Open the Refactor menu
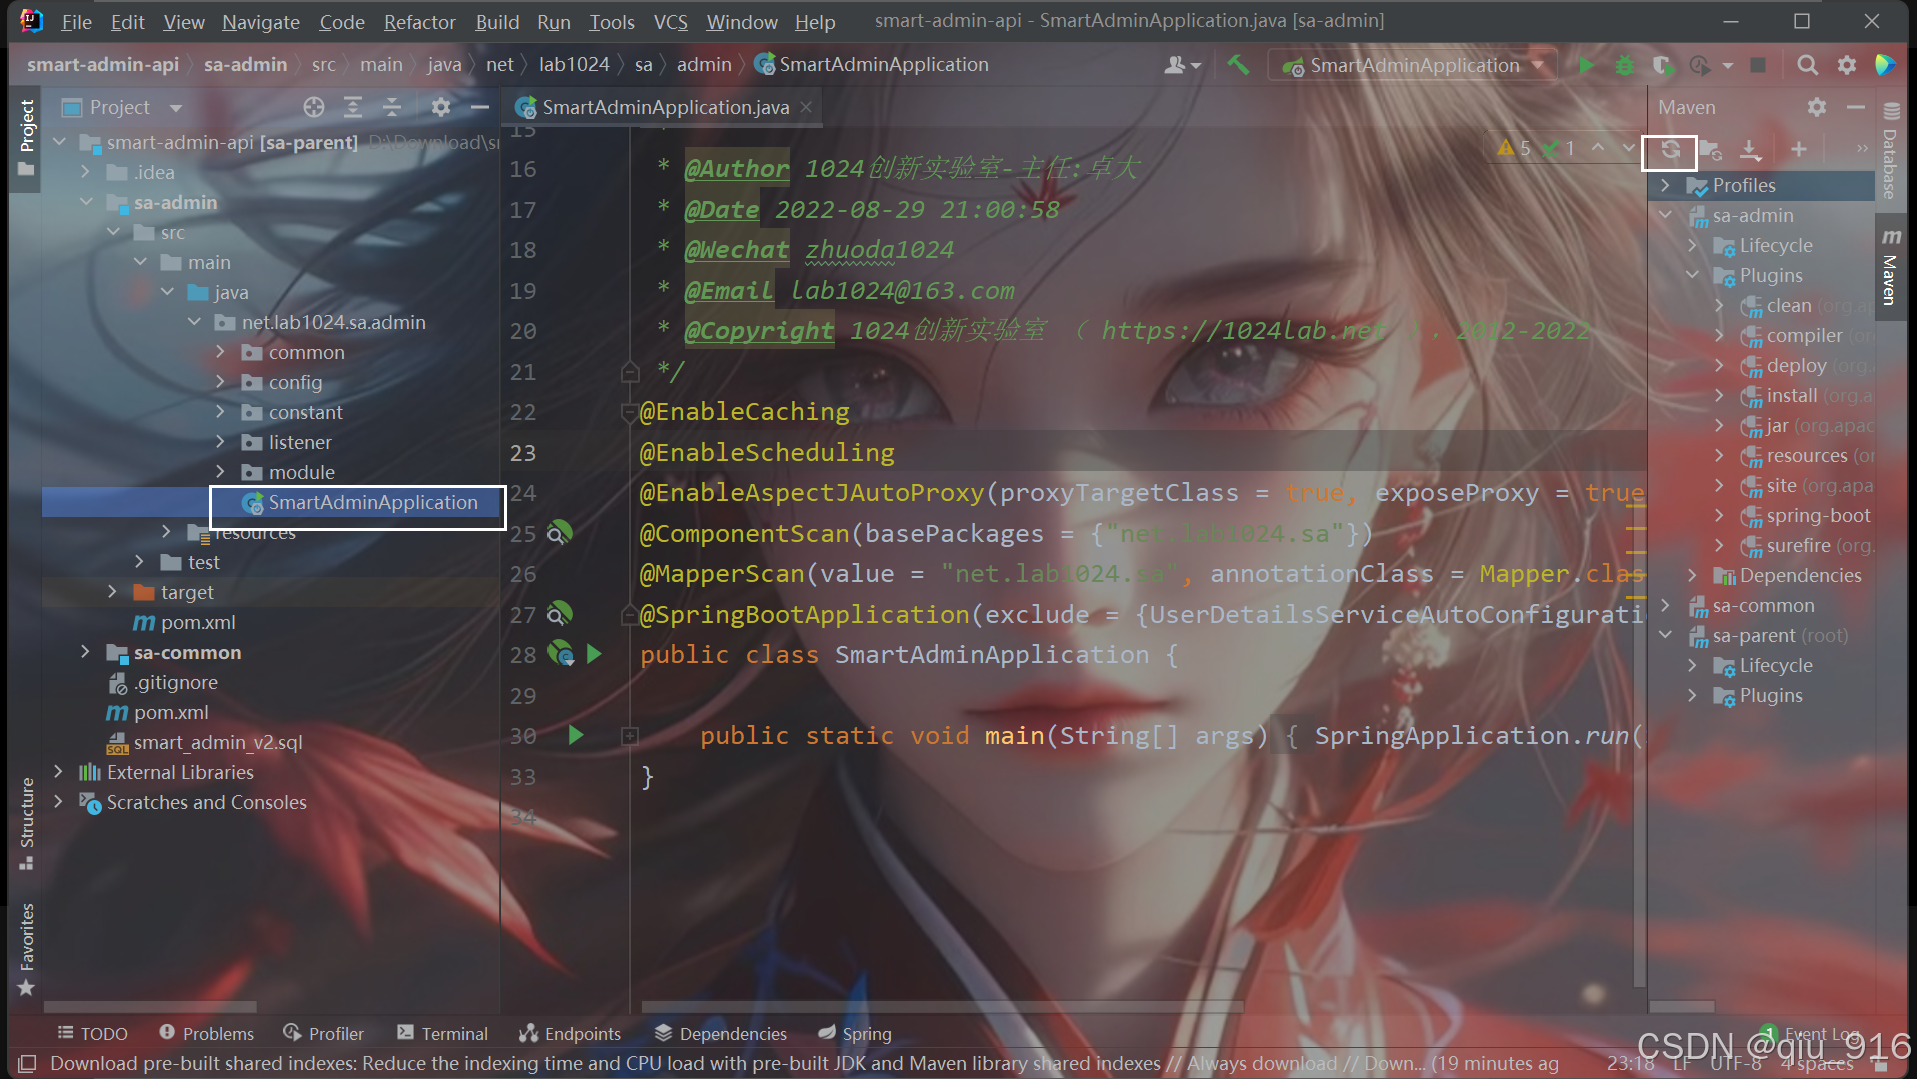Image resolution: width=1917 pixels, height=1079 pixels. click(x=419, y=21)
